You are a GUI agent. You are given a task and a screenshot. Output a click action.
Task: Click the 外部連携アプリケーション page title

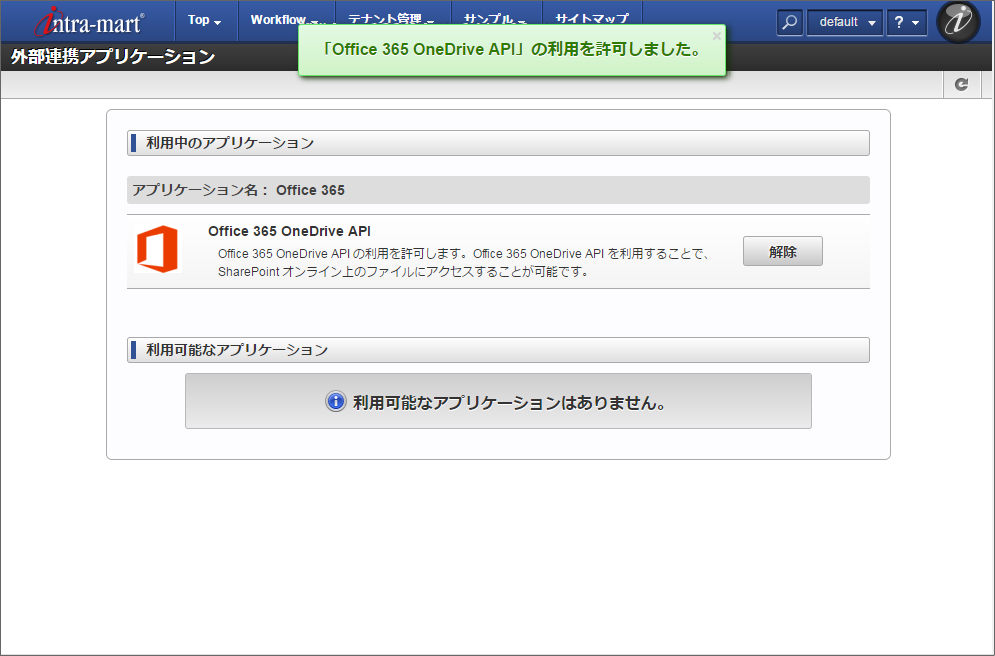(x=113, y=57)
